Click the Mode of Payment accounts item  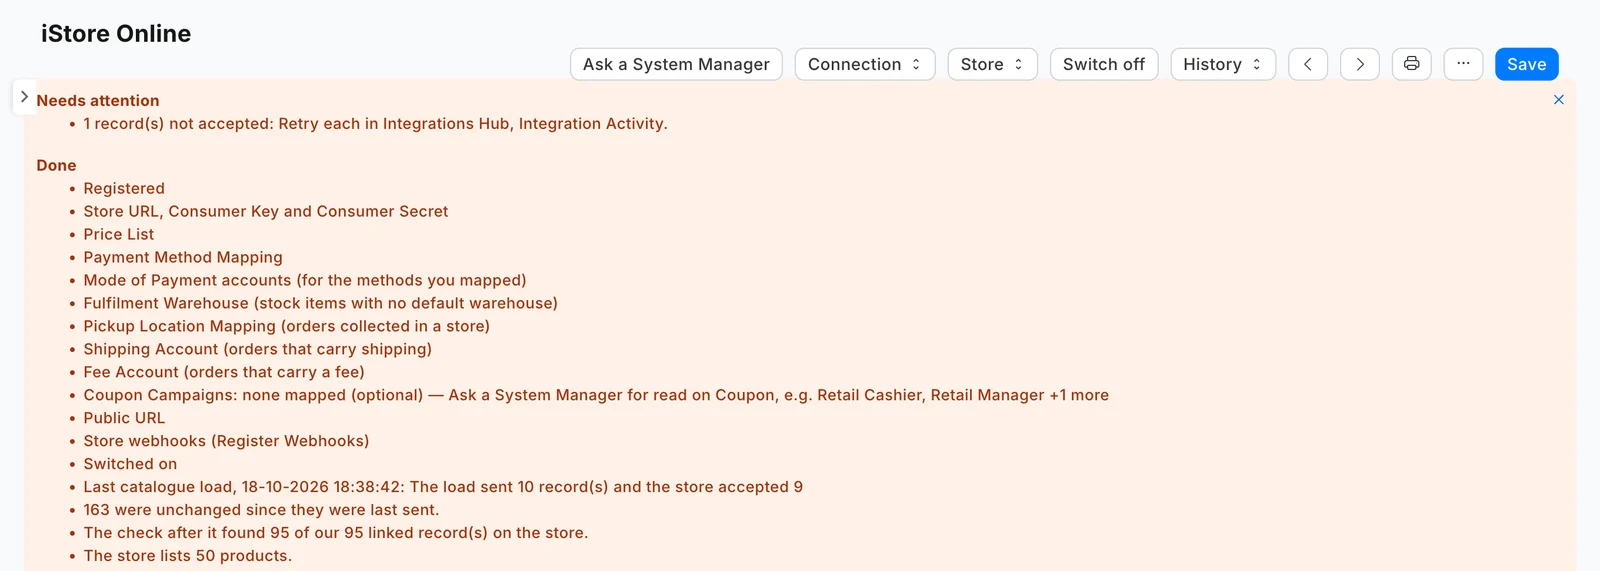pos(305,281)
